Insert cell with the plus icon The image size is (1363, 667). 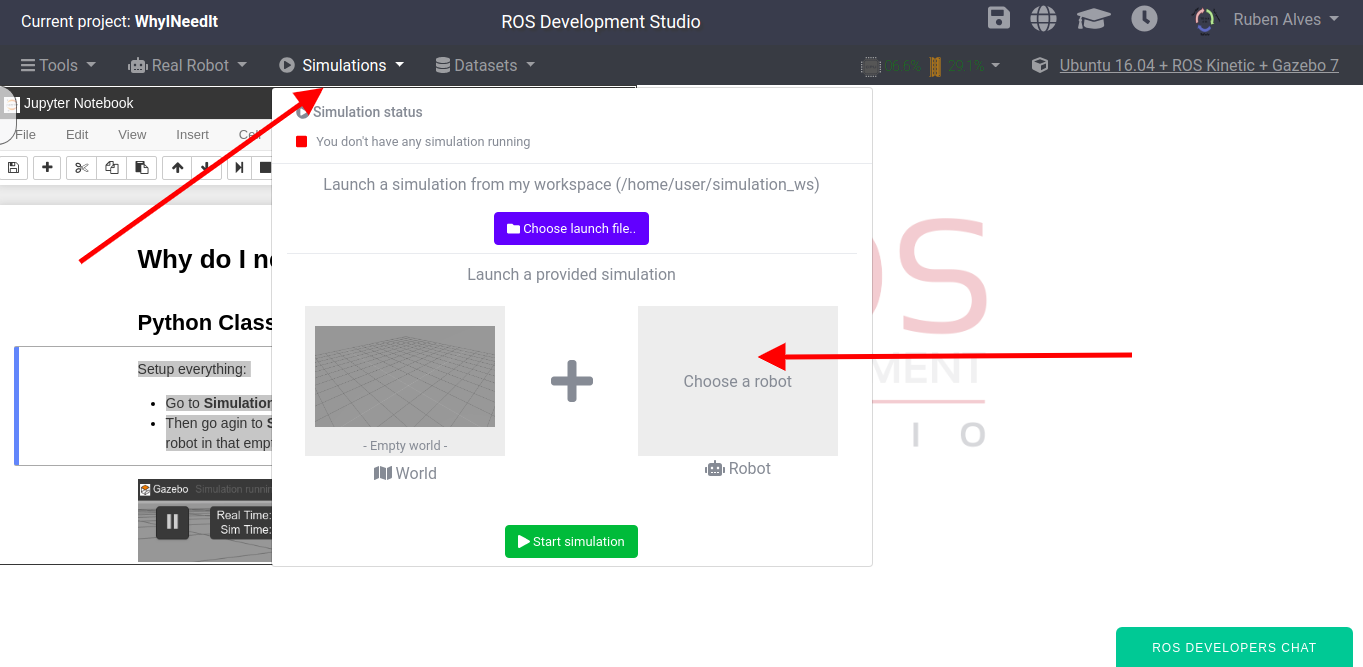tap(47, 168)
